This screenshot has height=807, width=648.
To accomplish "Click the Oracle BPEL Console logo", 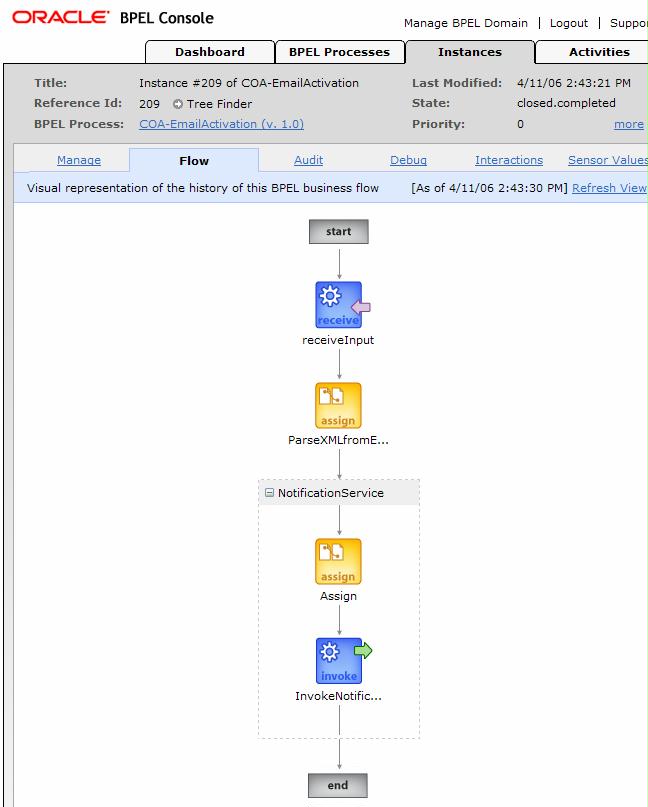I will pos(113,18).
